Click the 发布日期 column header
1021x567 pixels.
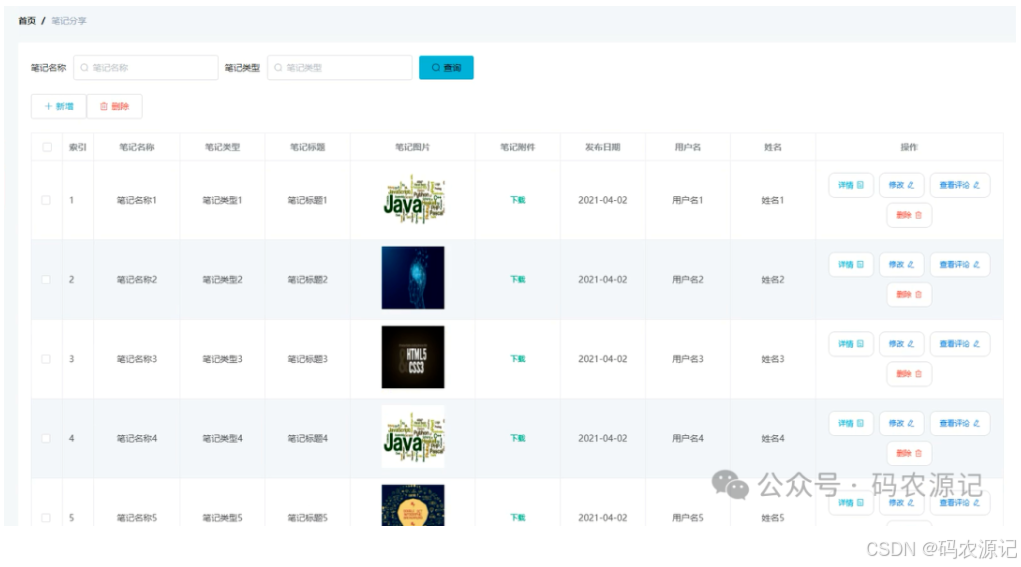point(602,147)
